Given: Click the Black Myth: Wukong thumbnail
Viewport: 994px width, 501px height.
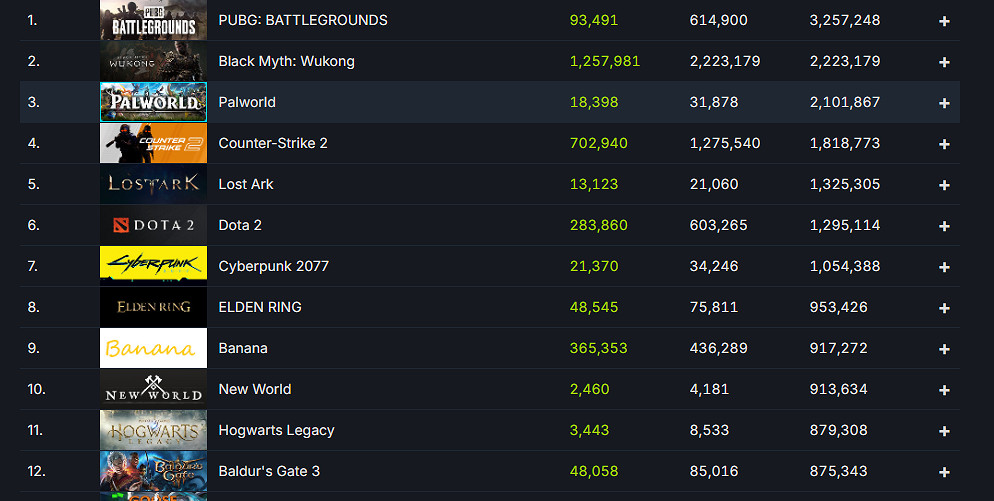Looking at the screenshot, I should tap(153, 61).
